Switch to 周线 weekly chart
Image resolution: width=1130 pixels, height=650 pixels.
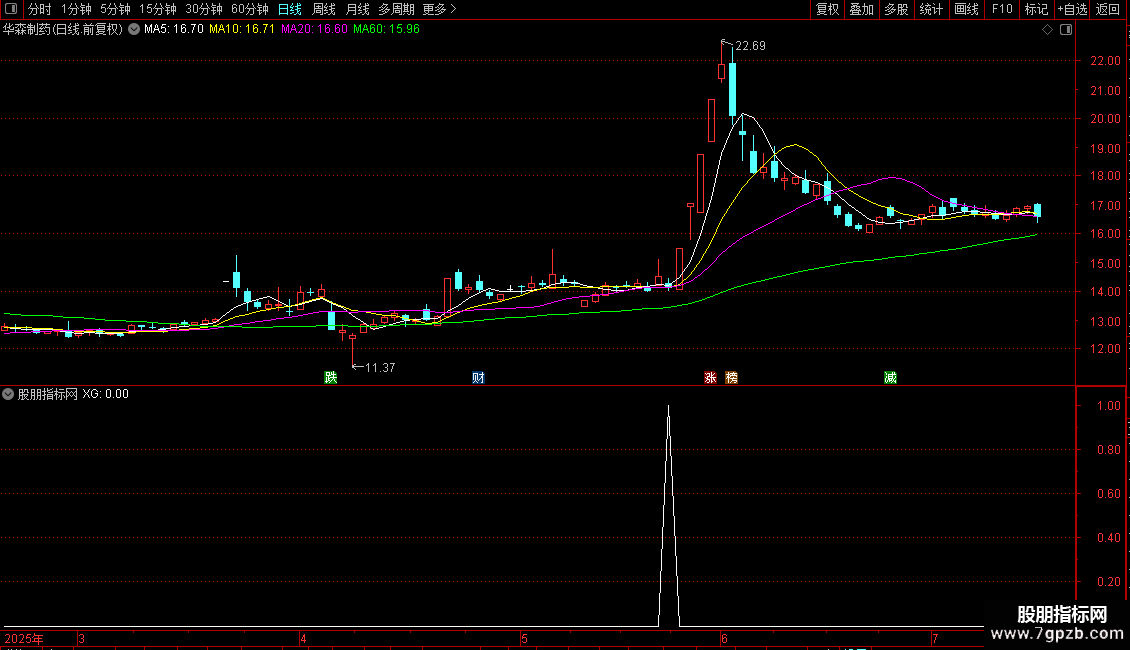coord(324,9)
